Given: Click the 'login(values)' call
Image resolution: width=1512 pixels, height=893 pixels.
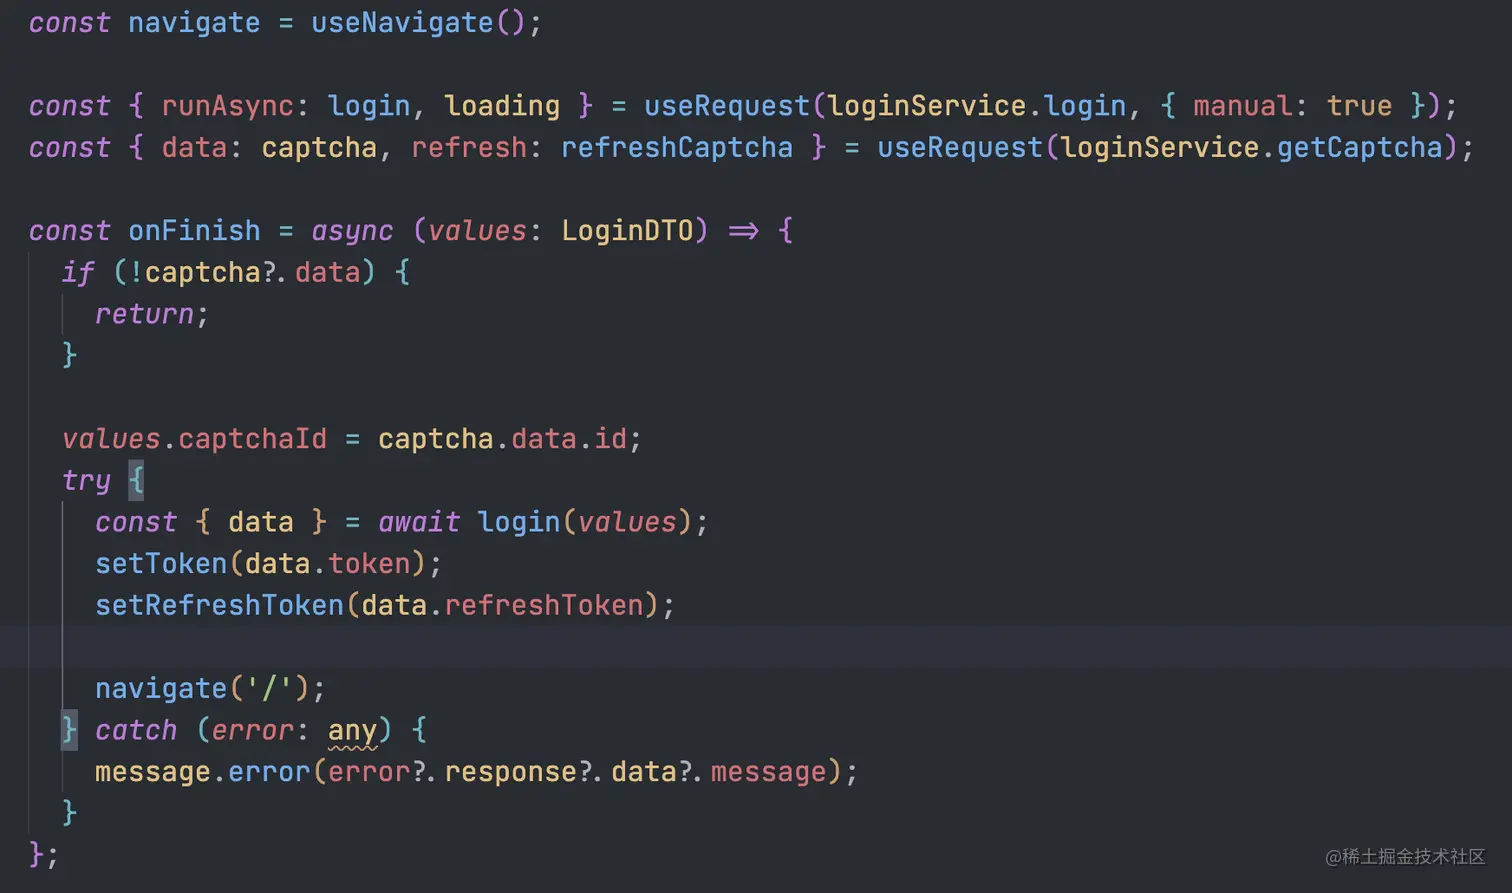Looking at the screenshot, I should pyautogui.click(x=585, y=522).
